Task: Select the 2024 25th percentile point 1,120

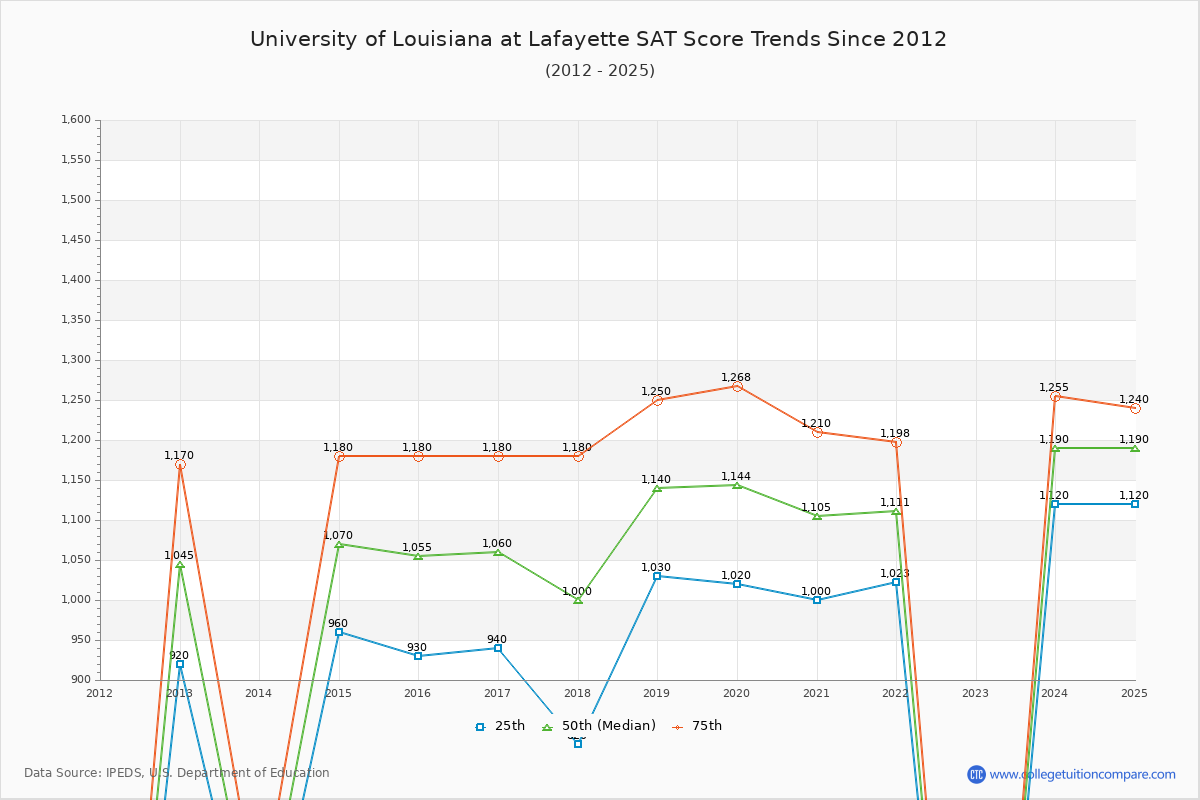Action: 1055,504
